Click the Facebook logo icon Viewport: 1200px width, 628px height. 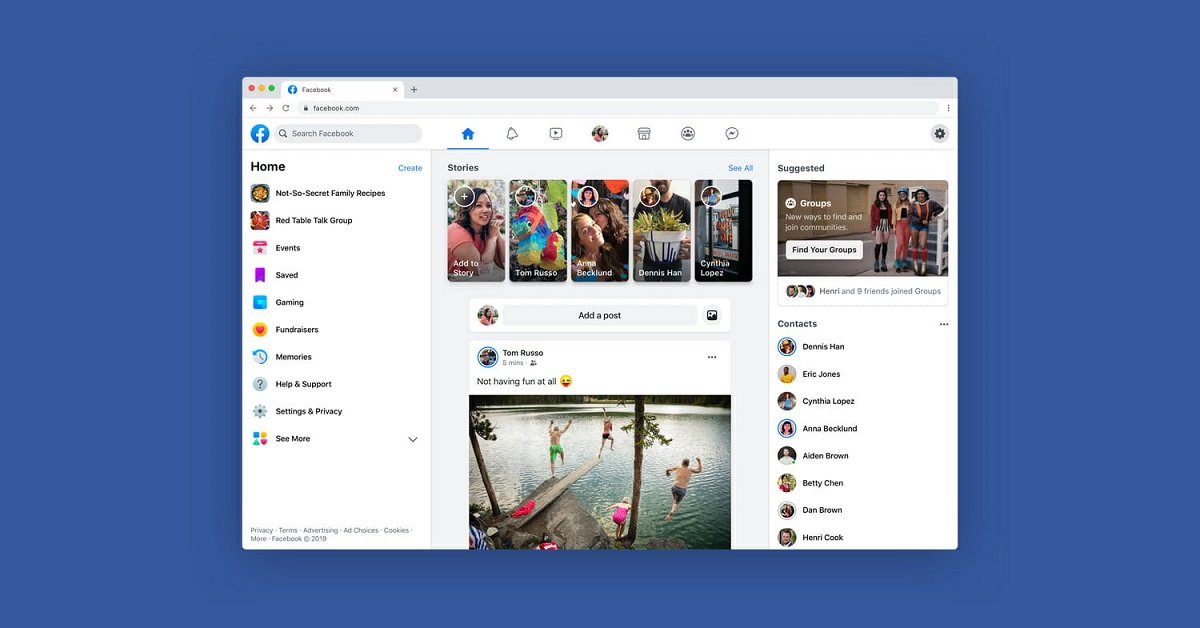pyautogui.click(x=260, y=133)
